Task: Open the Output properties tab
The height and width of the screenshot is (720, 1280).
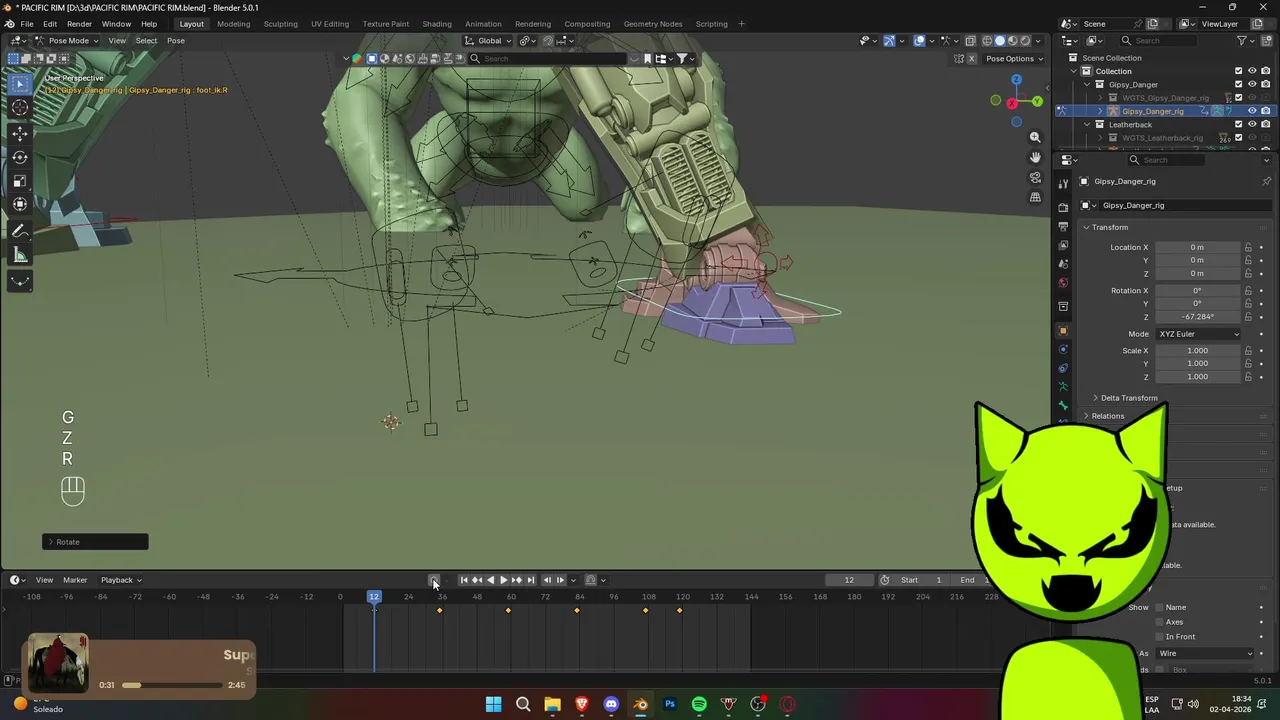Action: click(x=1063, y=227)
